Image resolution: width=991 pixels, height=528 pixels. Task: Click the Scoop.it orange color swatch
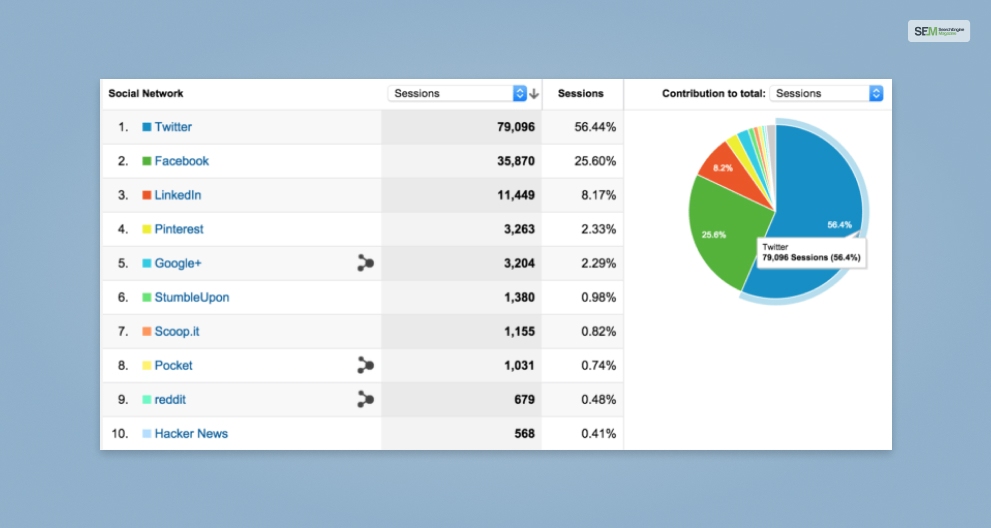pos(147,332)
